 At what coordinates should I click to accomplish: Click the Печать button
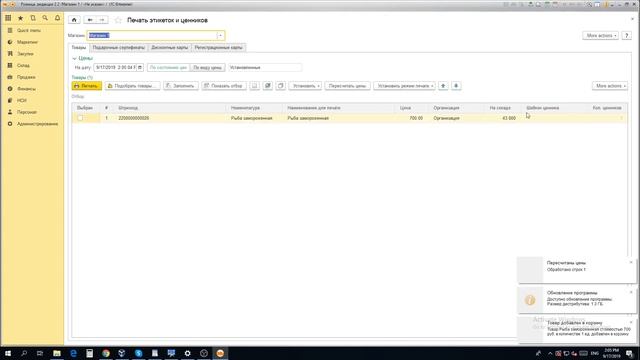pyautogui.click(x=87, y=86)
